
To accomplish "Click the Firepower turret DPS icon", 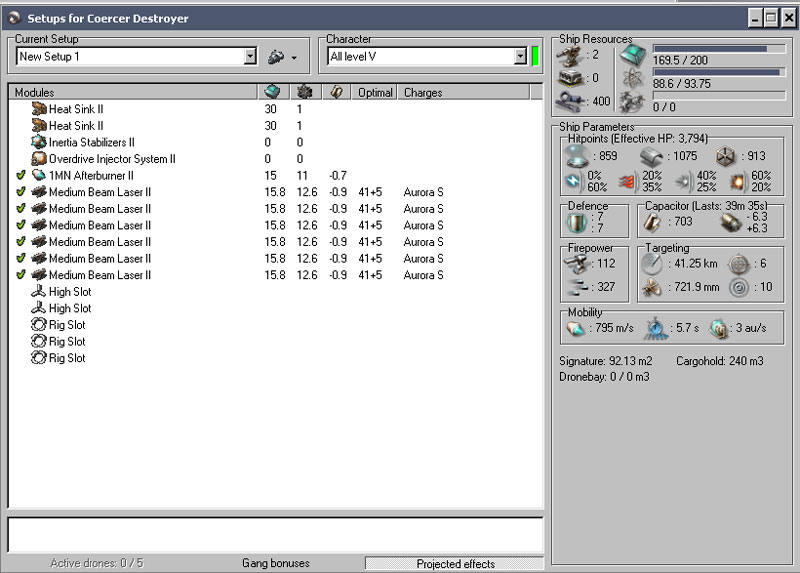I will click(577, 264).
